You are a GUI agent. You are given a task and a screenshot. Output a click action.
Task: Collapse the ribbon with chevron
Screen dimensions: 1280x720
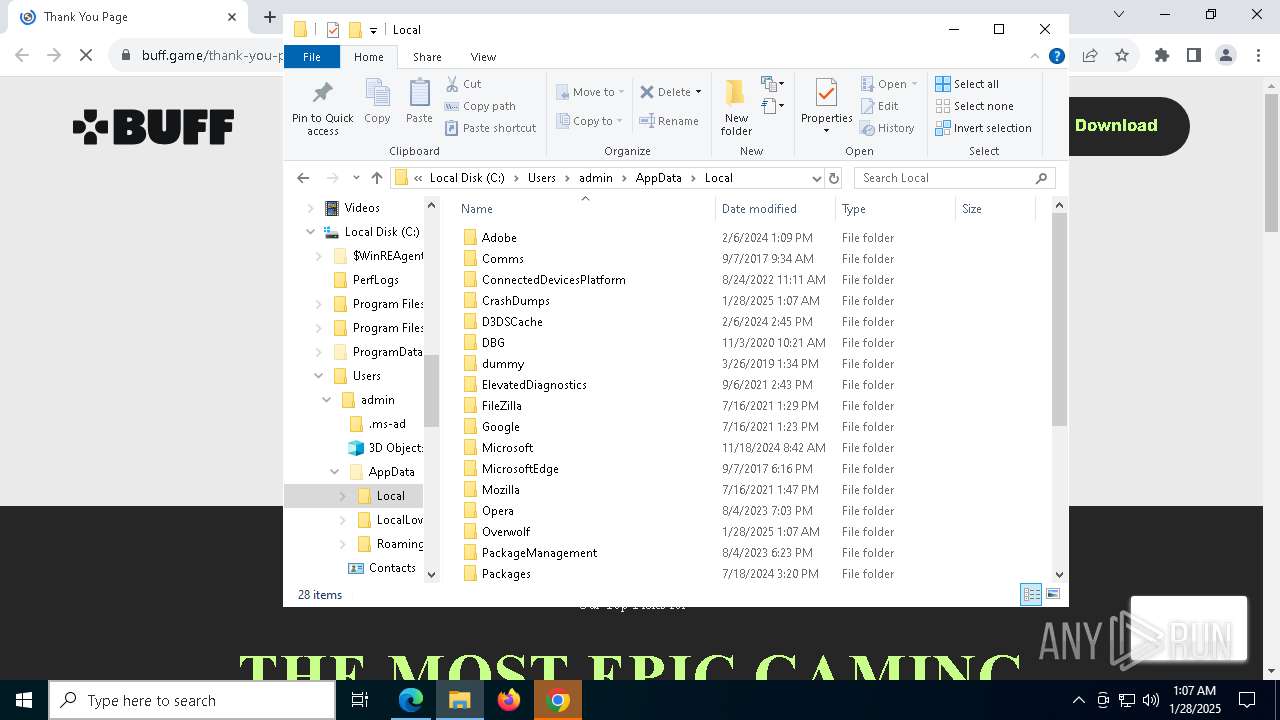(1035, 57)
